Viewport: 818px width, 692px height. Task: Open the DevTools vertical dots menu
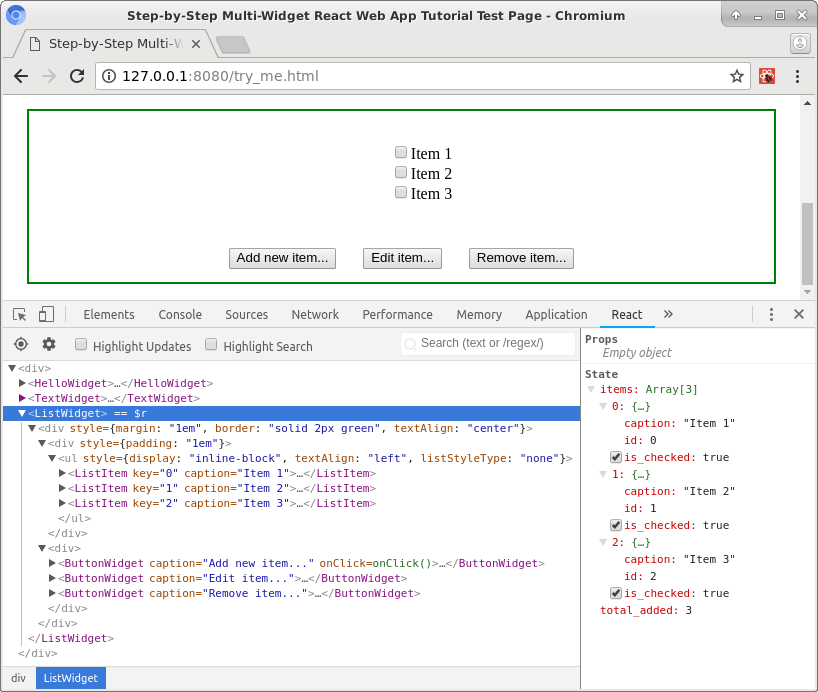click(771, 314)
